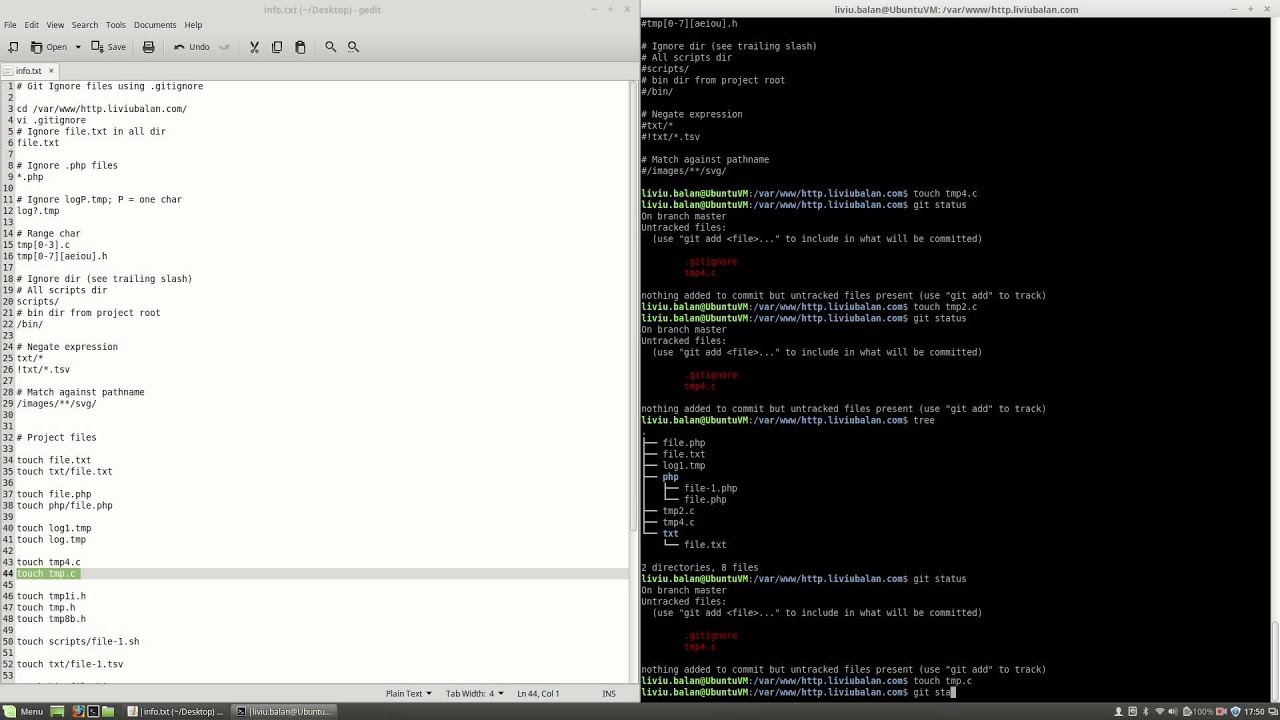Cut selection with the scissors icon
The image size is (1280, 720).
(254, 47)
